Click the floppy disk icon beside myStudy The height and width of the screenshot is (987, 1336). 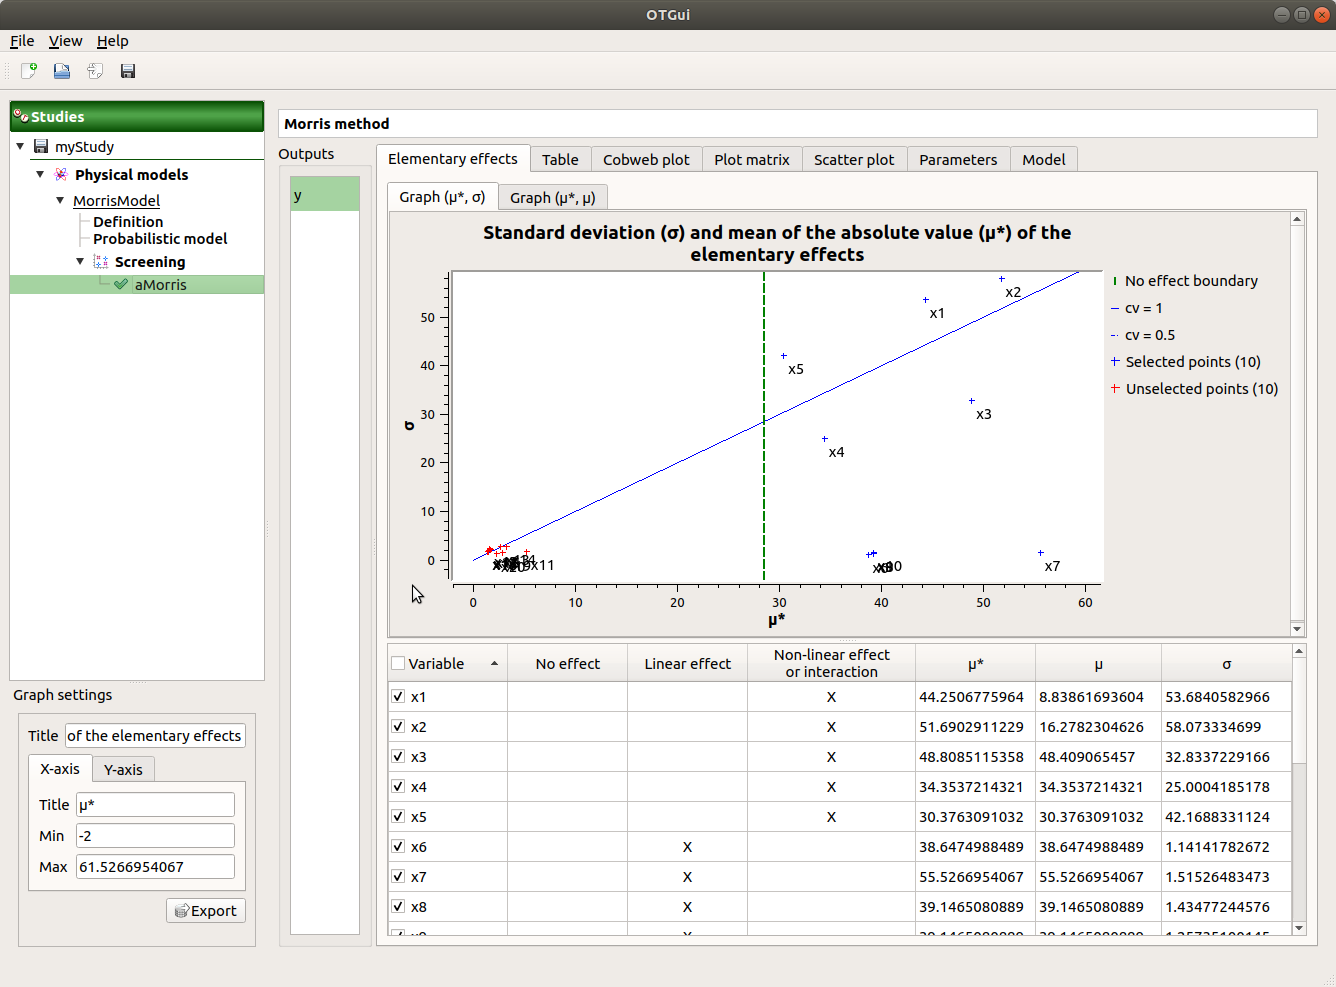(41, 147)
